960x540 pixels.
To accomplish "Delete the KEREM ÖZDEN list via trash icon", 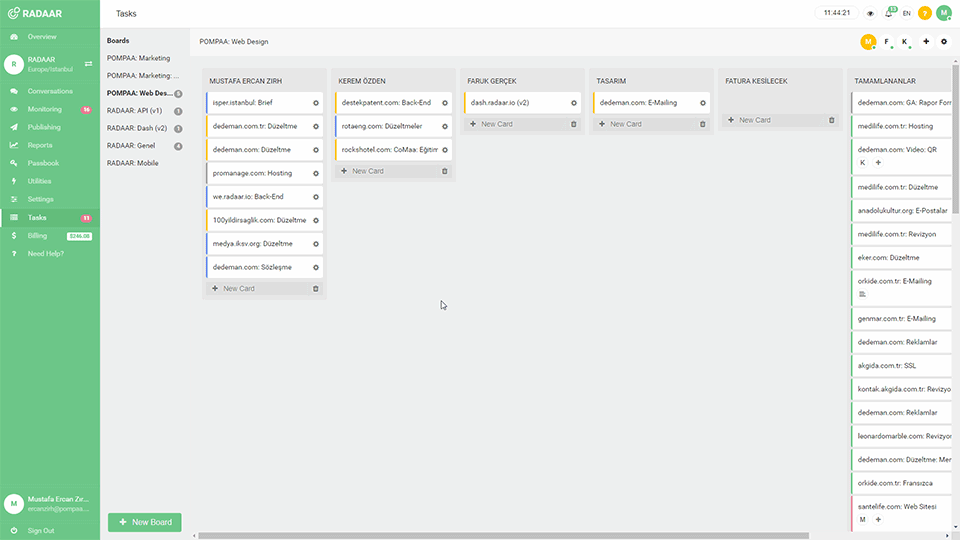I will pyautogui.click(x=444, y=171).
